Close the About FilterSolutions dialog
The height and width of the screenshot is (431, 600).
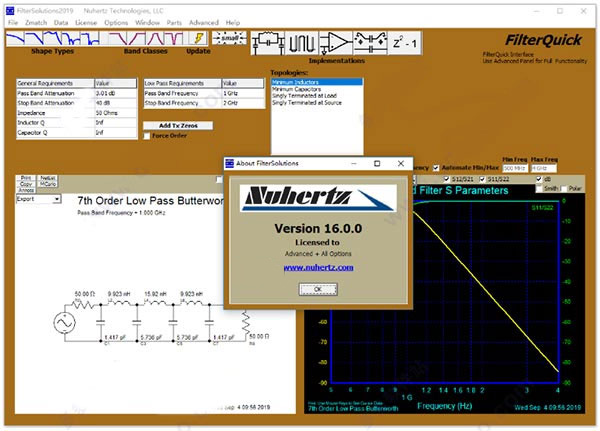pos(401,163)
